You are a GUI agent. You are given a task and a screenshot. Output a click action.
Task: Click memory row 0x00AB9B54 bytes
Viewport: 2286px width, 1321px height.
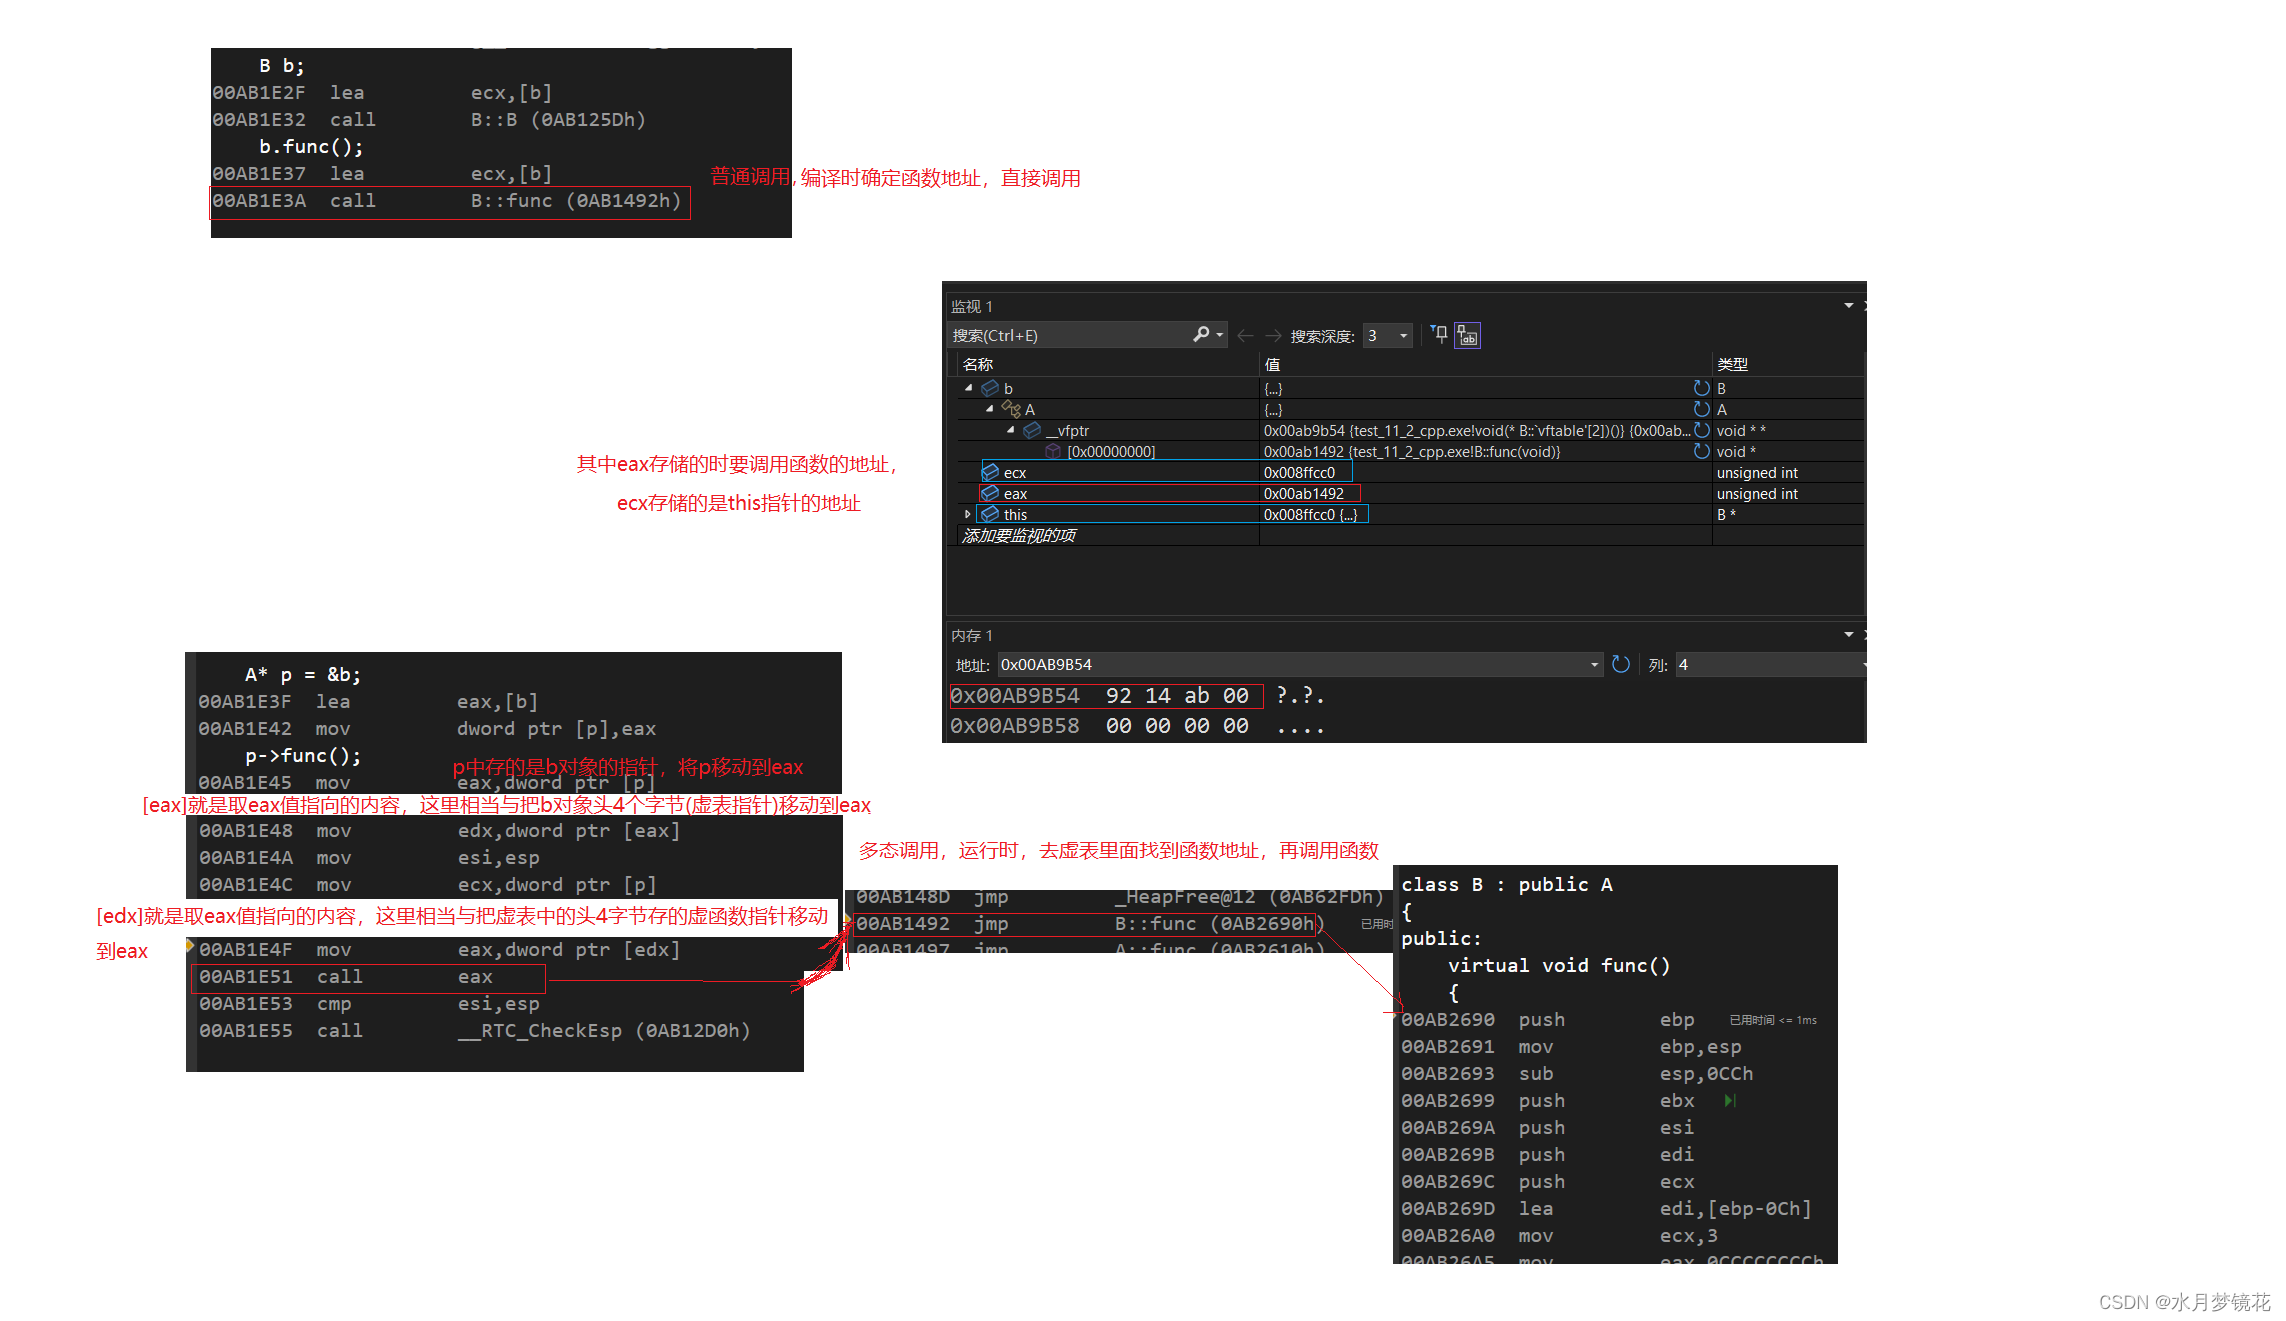point(1177,696)
